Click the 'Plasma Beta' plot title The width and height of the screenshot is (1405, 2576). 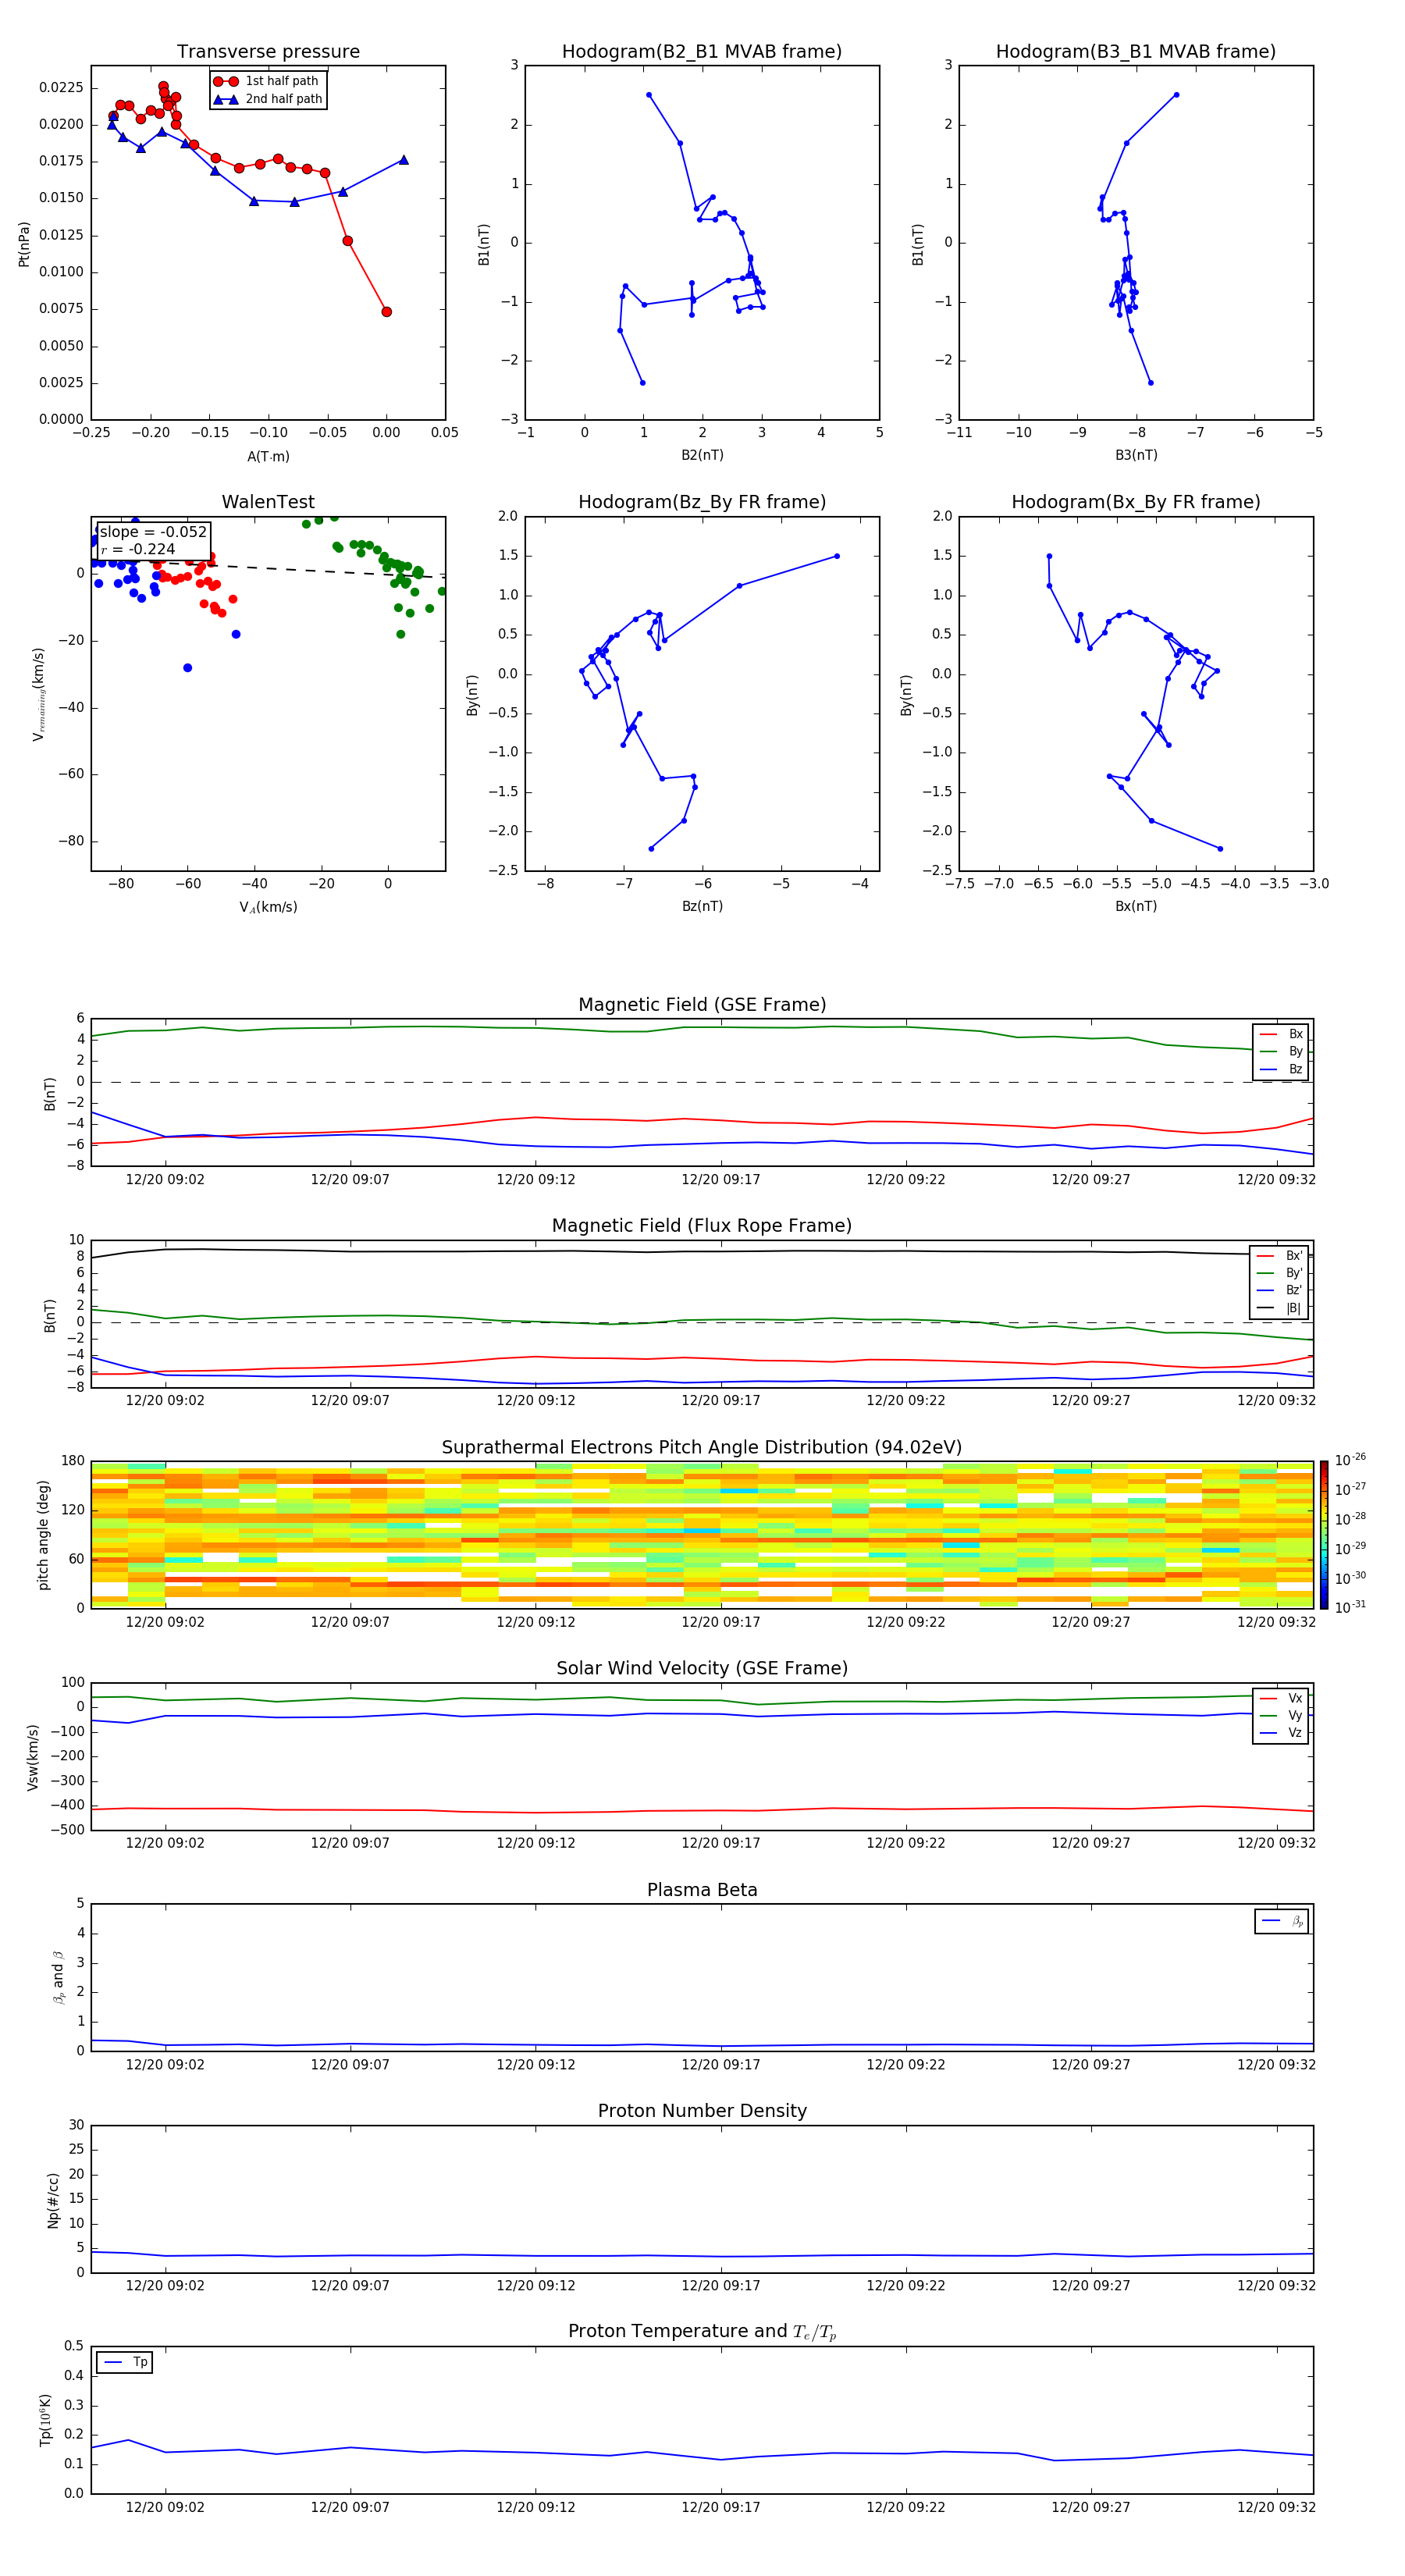point(702,1890)
